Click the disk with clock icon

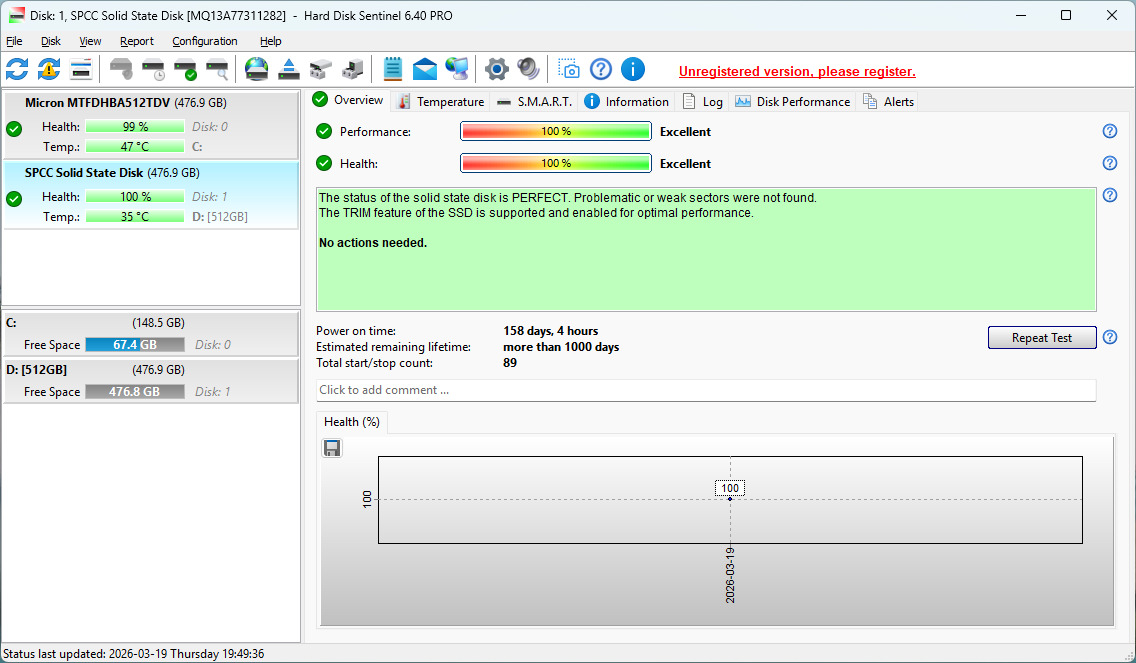[154, 70]
